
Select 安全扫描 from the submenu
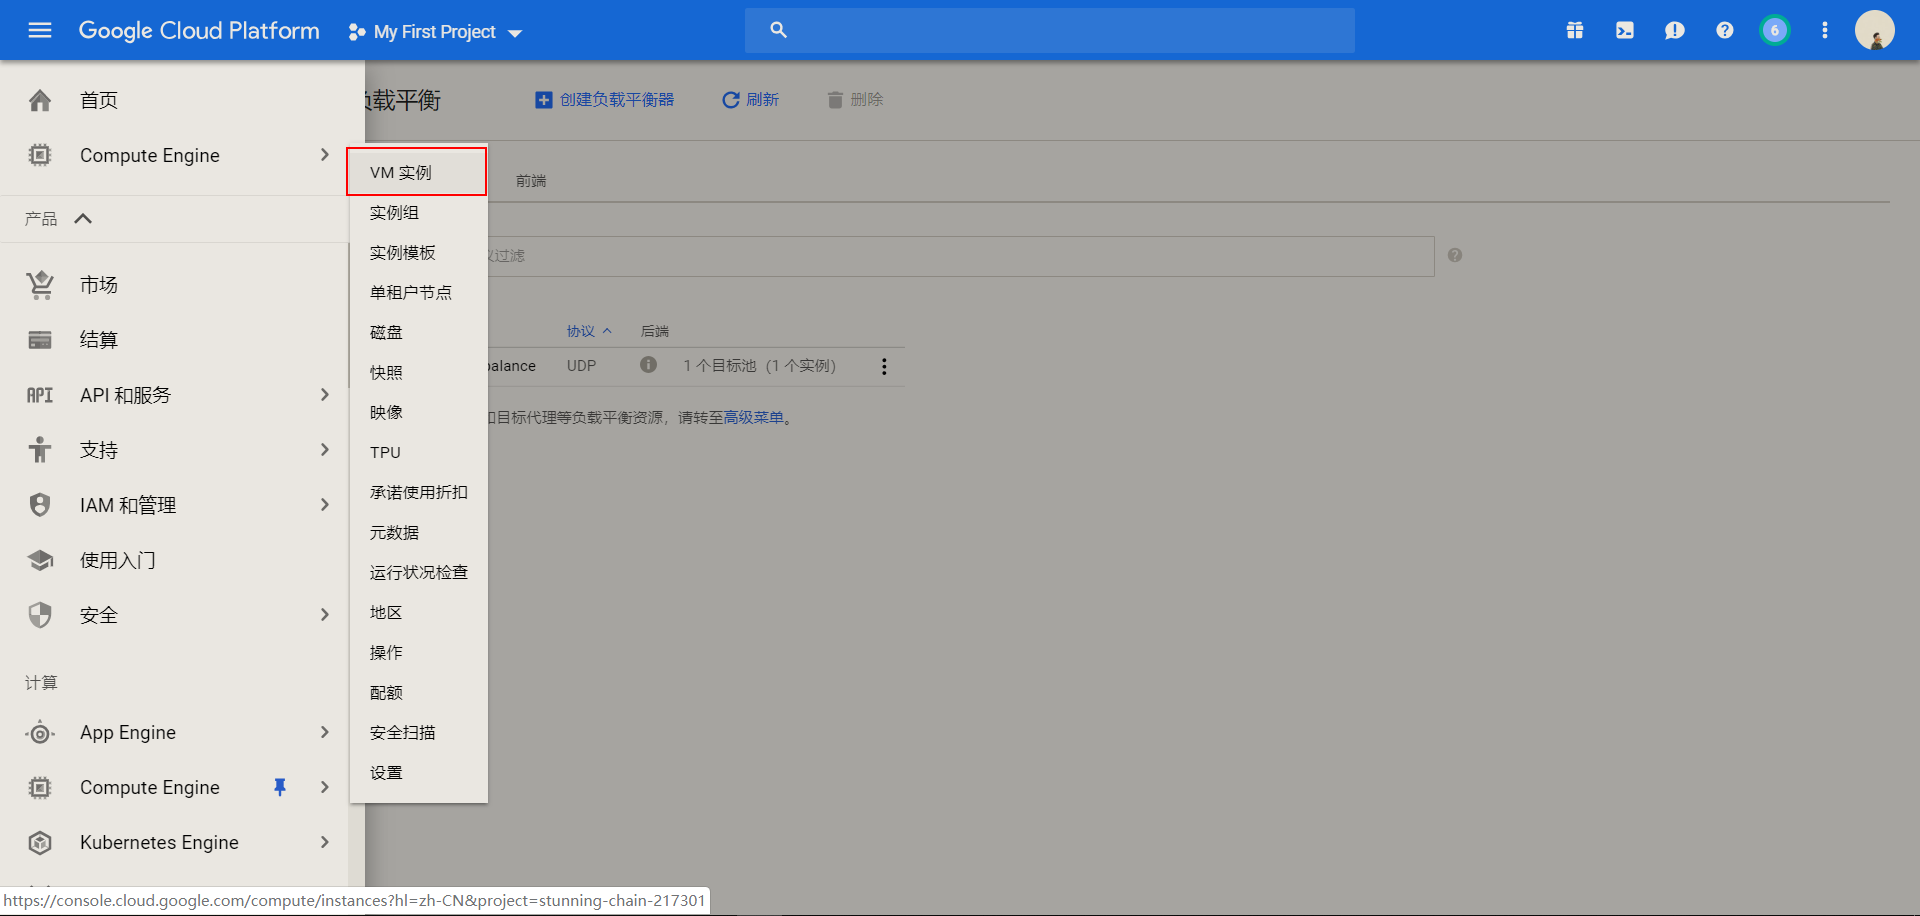(419, 733)
